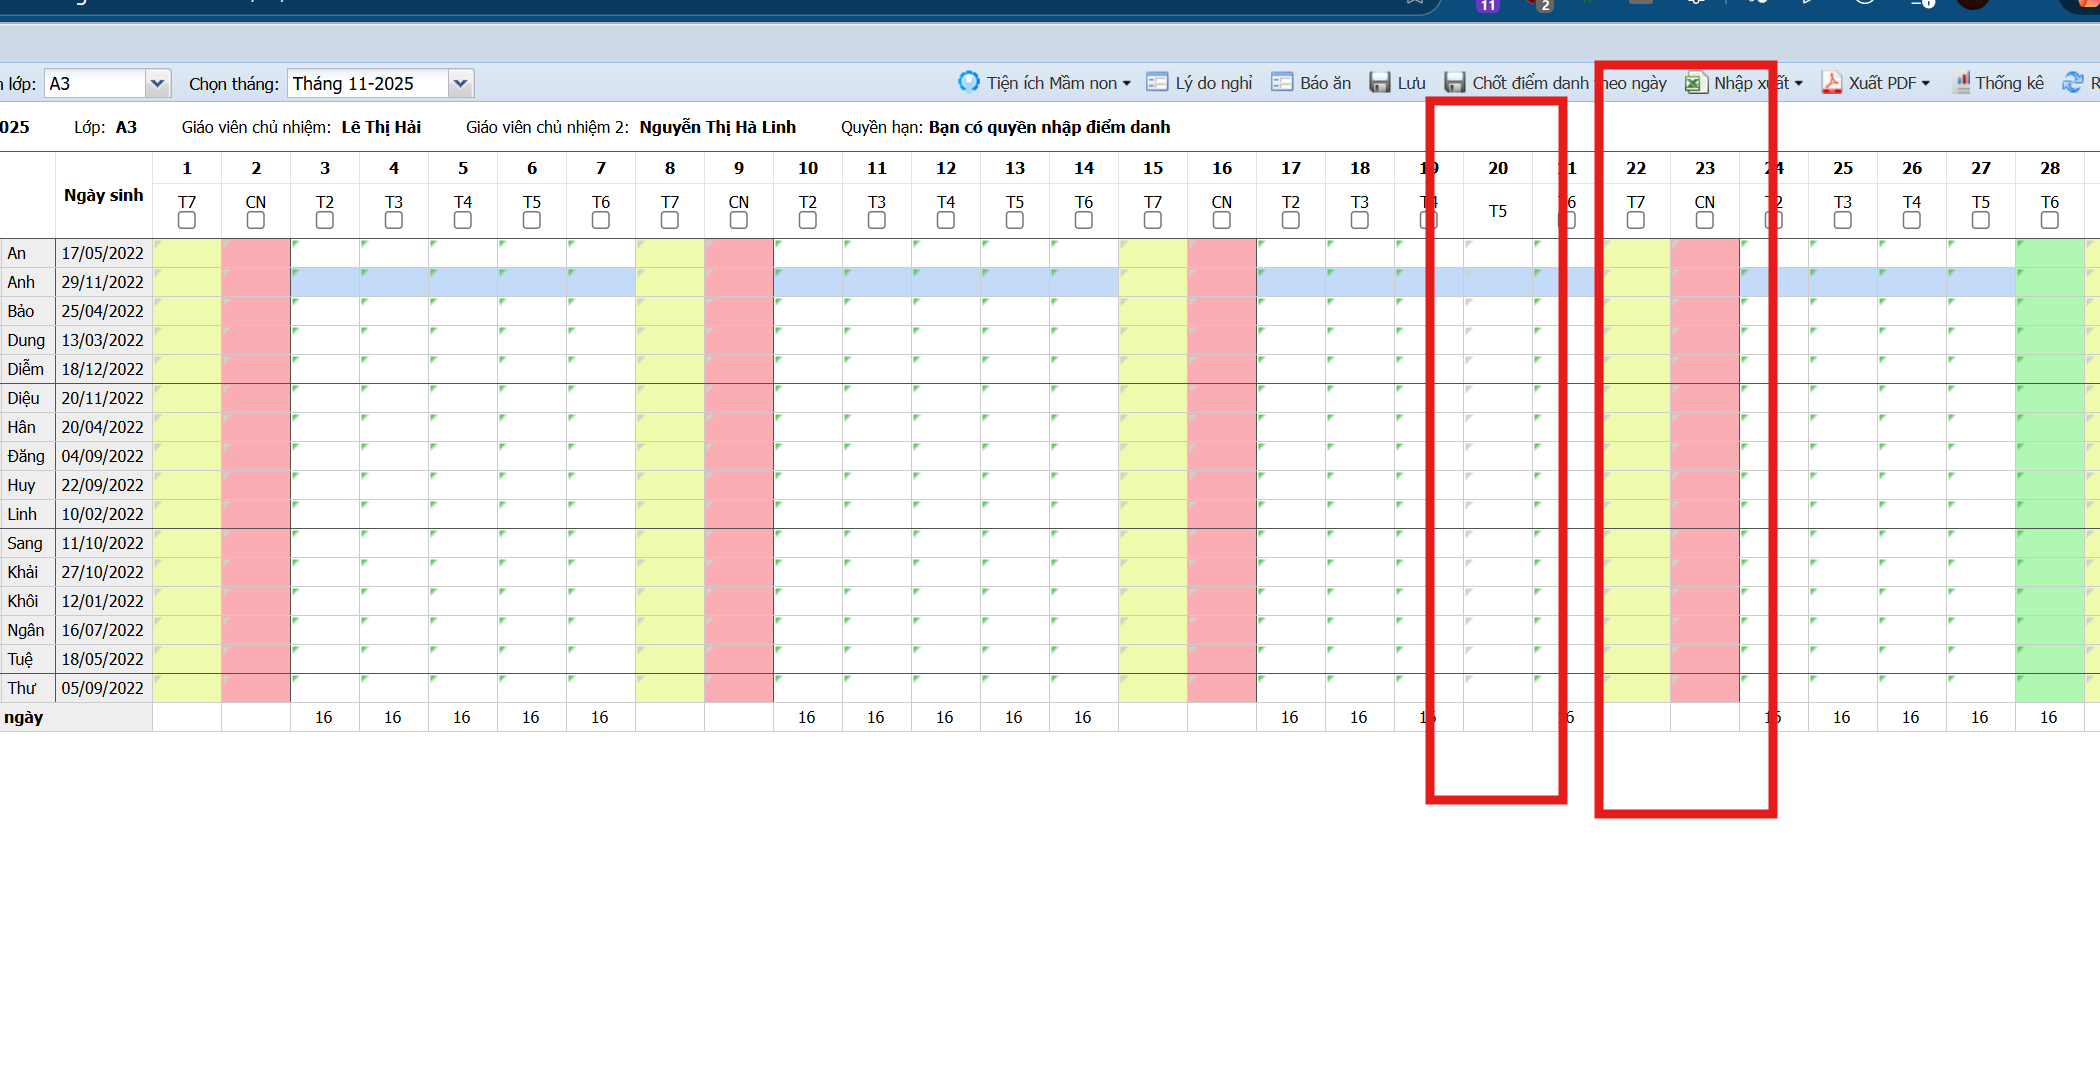The image size is (2100, 1084).
Task: Click the total 16 under day 28
Action: pyautogui.click(x=2049, y=717)
